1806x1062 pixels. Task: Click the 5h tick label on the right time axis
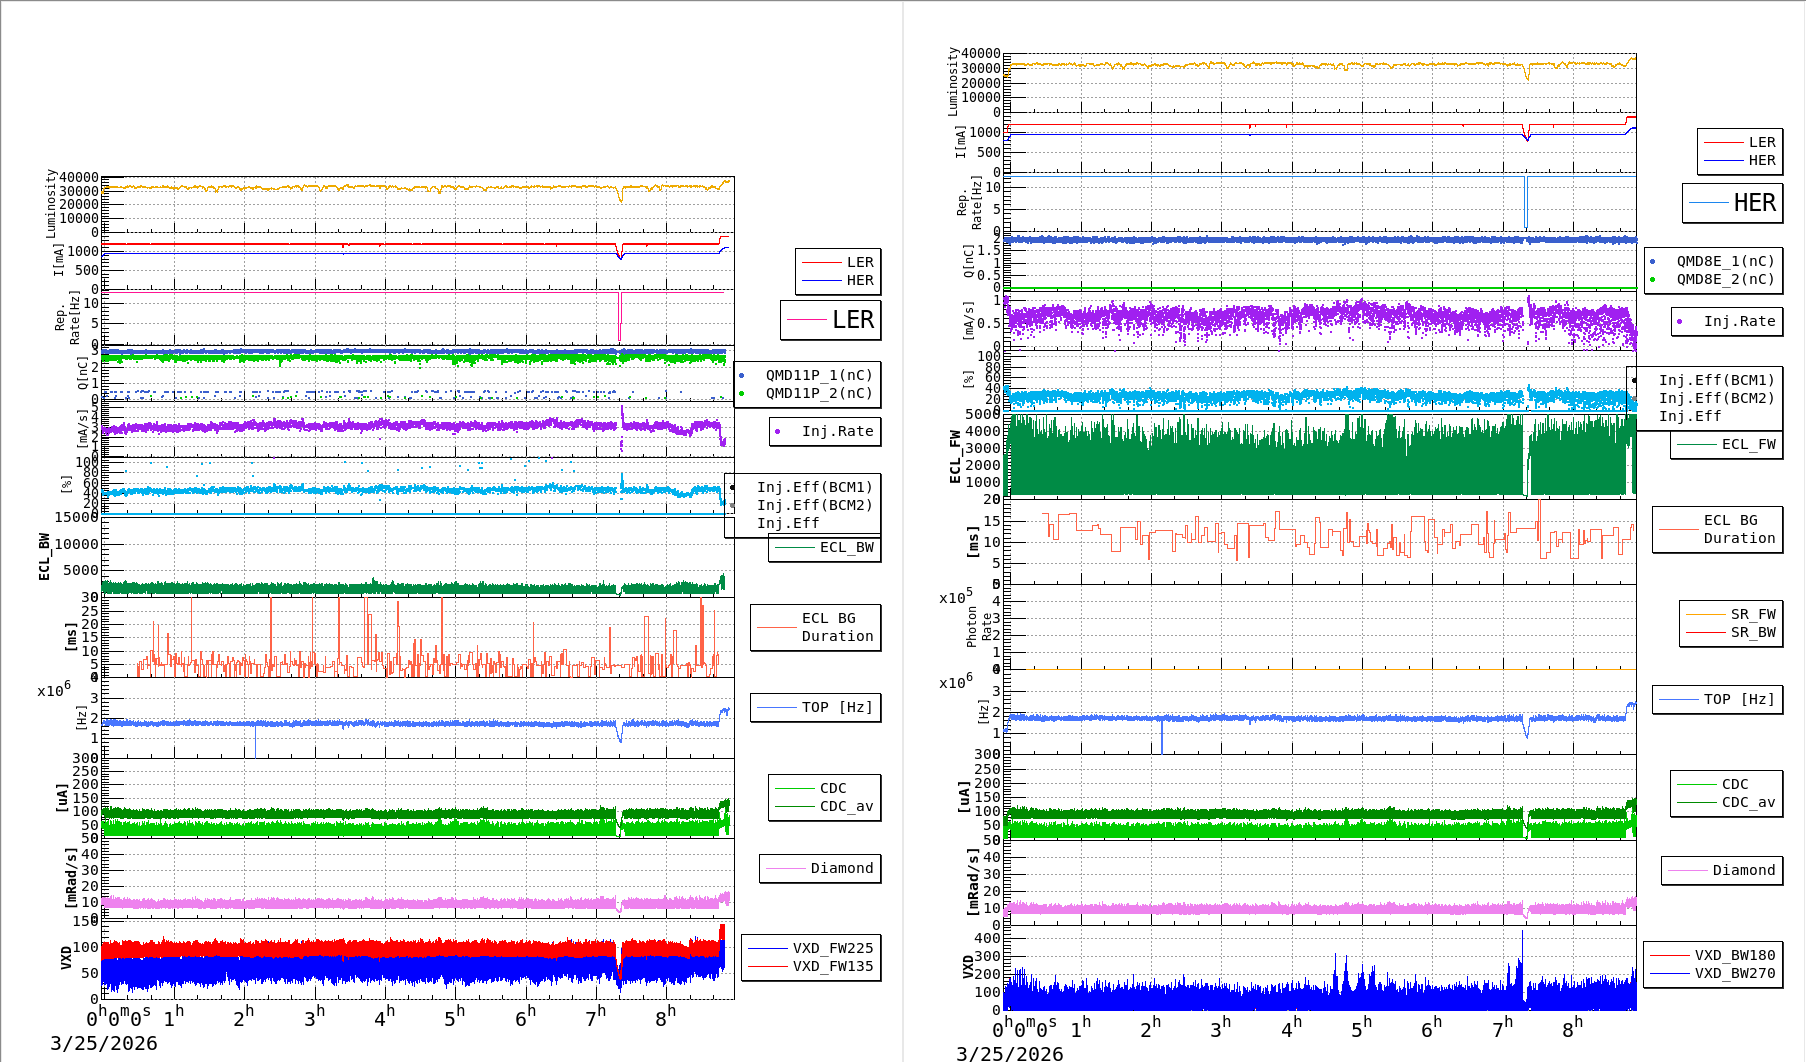pyautogui.click(x=1362, y=1028)
